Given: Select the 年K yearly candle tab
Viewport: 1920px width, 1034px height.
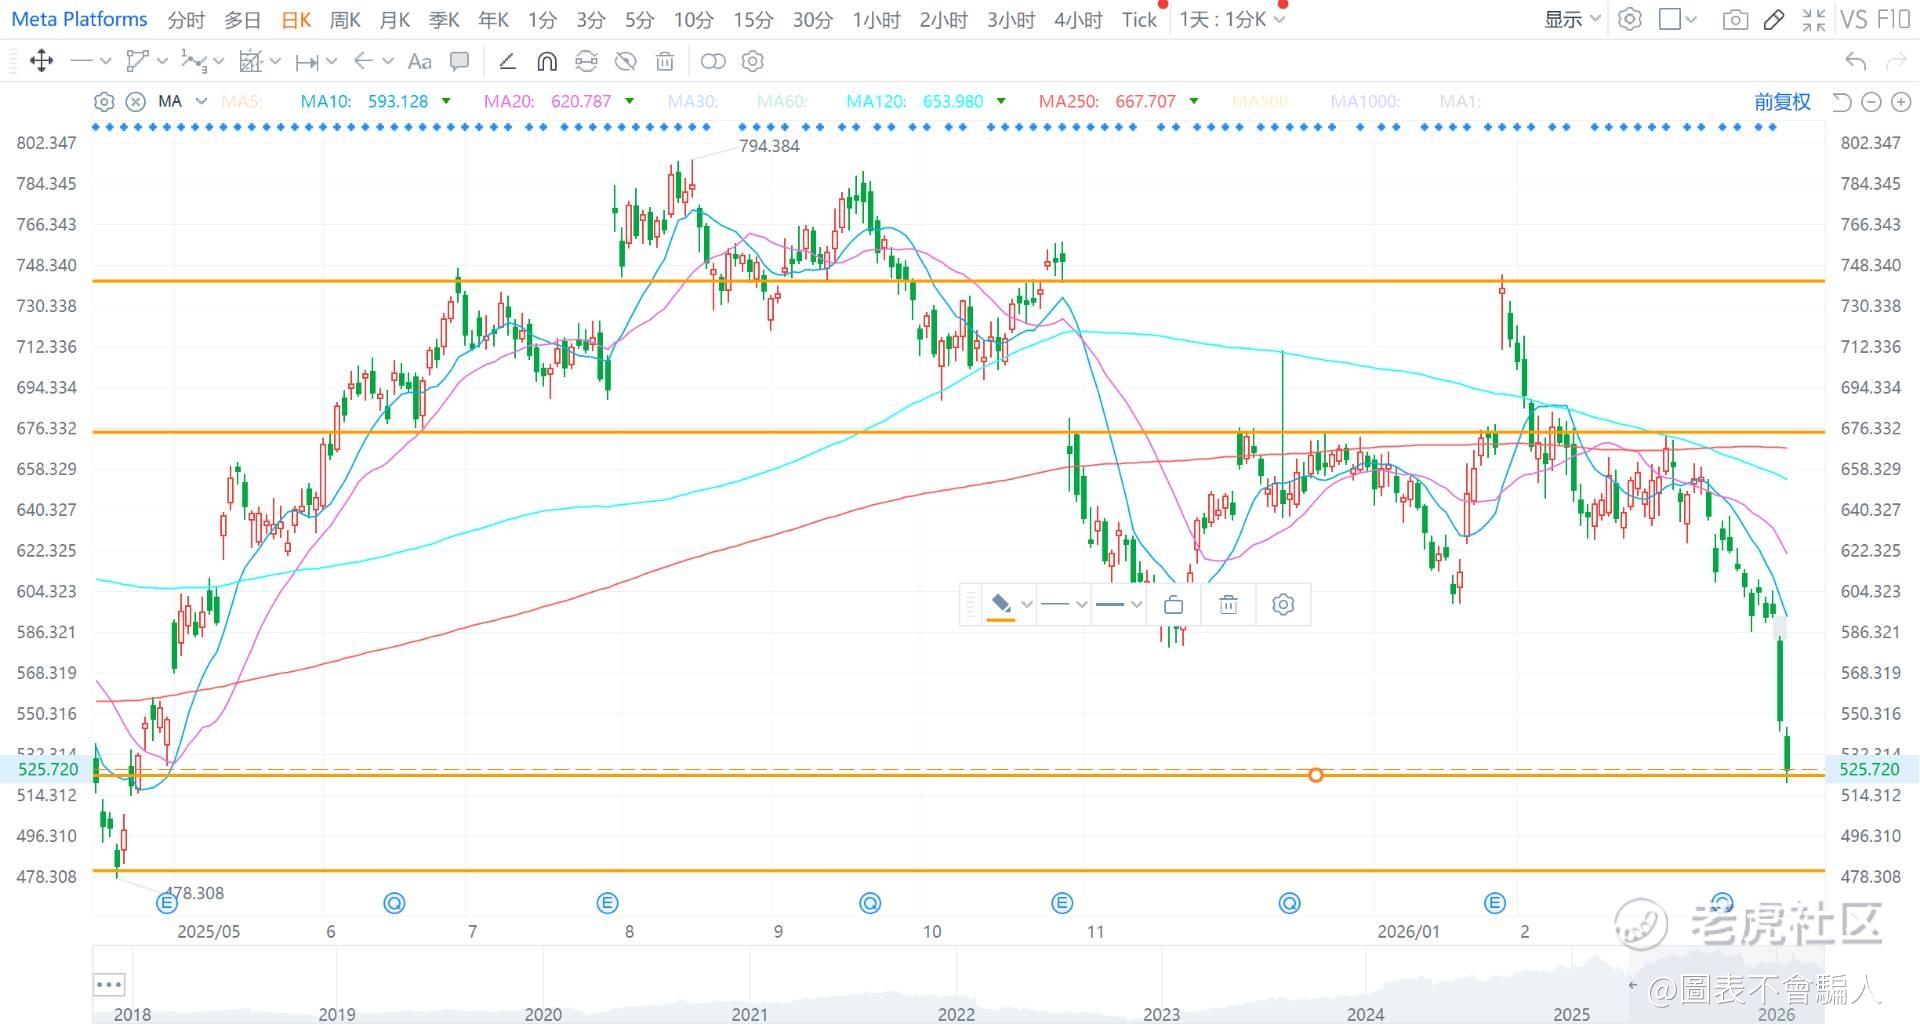Looking at the screenshot, I should tap(493, 20).
